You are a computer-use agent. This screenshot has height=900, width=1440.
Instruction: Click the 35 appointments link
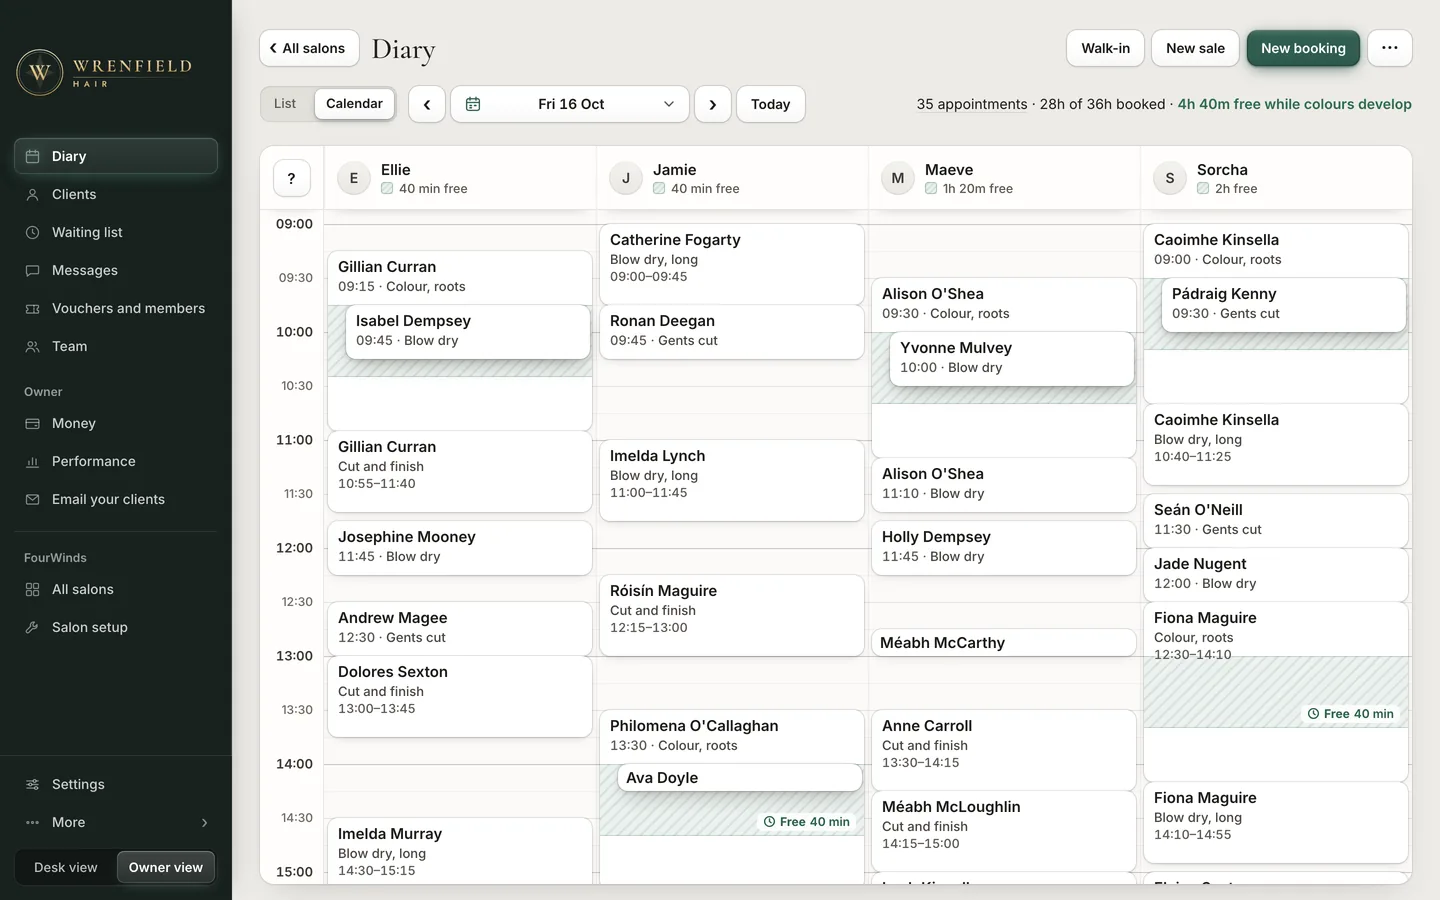pyautogui.click(x=972, y=104)
